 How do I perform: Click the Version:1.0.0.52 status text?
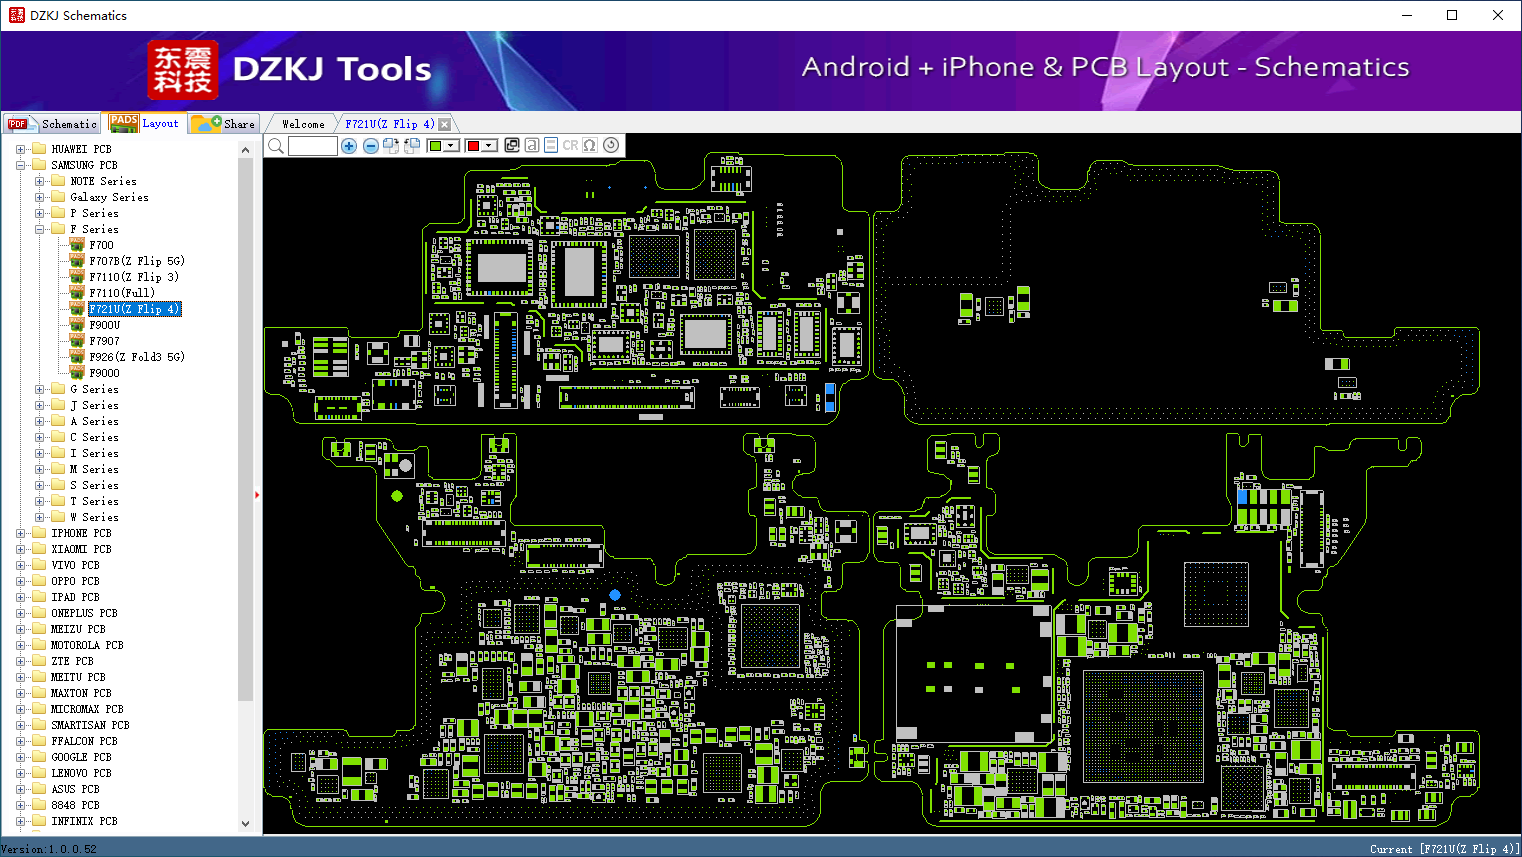49,849
